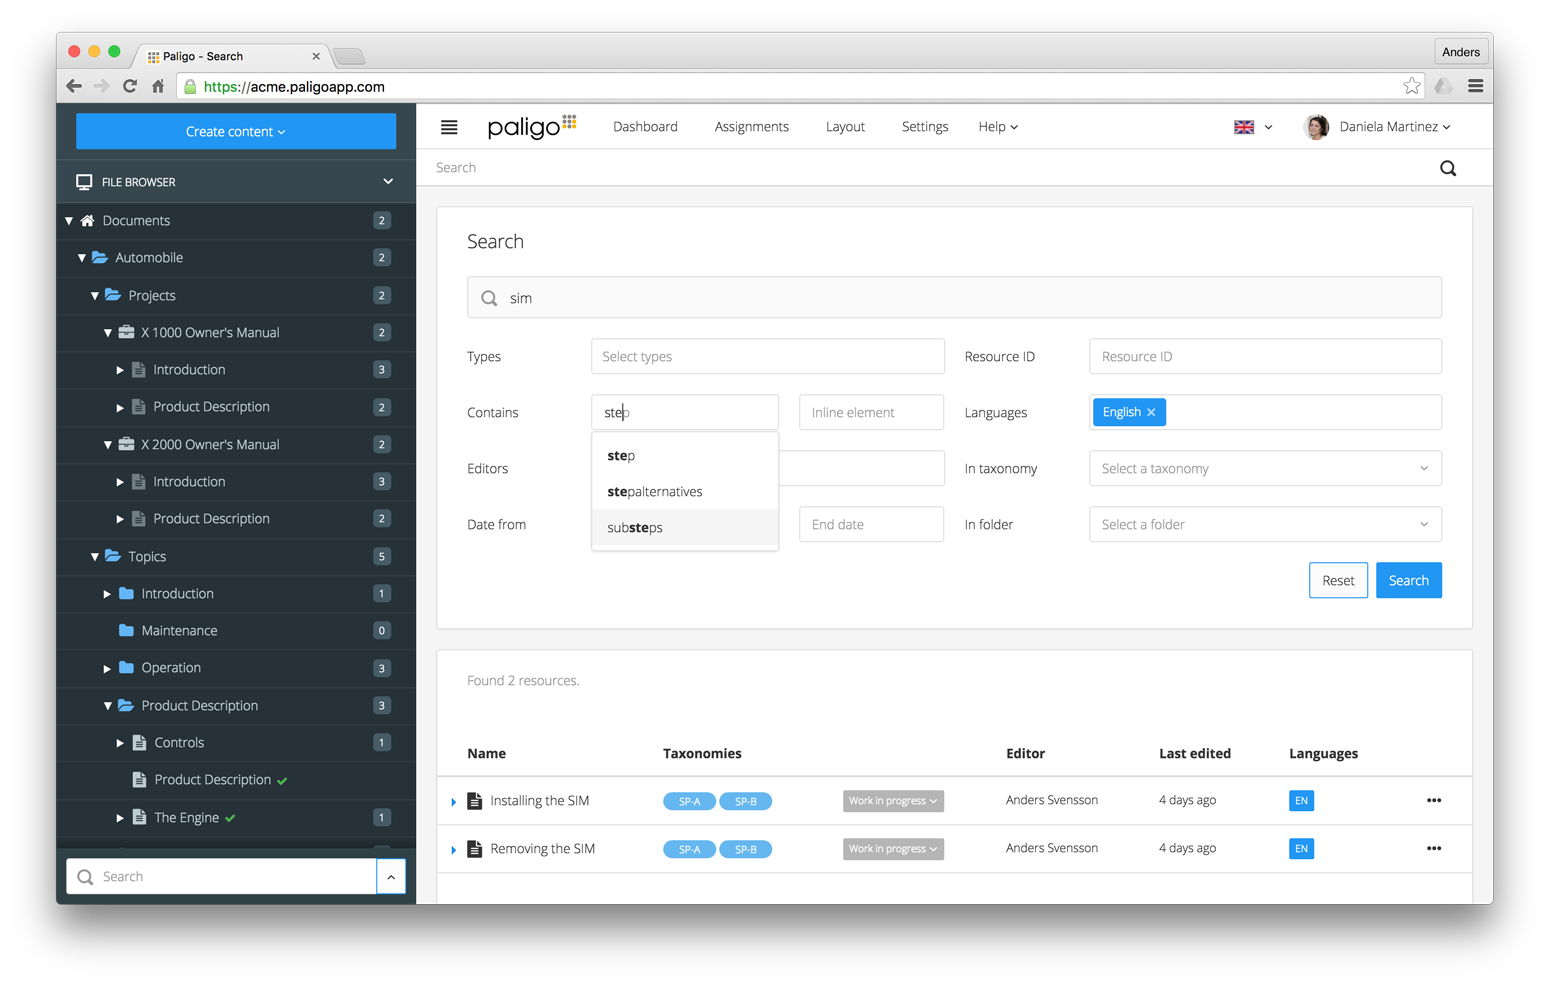This screenshot has width=1549, height=984.
Task: Click the sidebar Search box at the bottom
Action: [221, 877]
